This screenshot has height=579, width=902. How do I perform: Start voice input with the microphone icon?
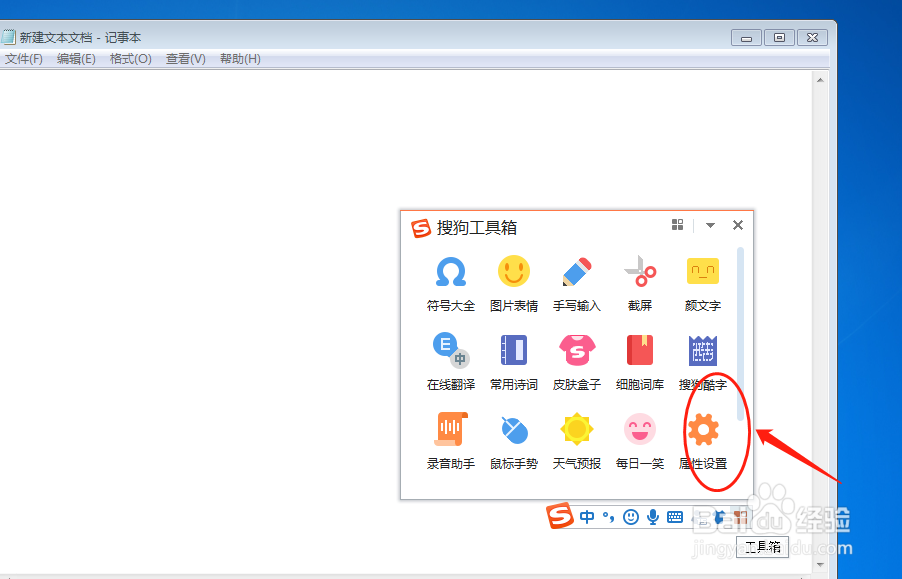(x=653, y=517)
